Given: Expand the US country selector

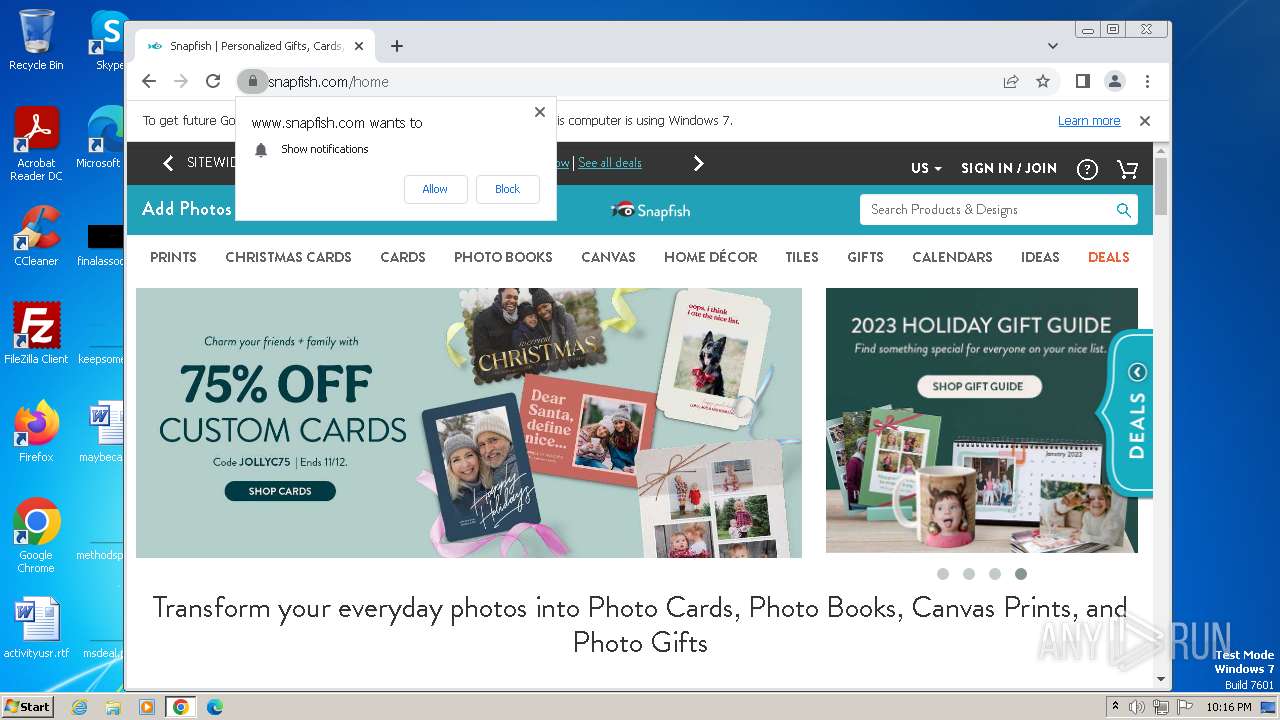Looking at the screenshot, I should point(926,168).
